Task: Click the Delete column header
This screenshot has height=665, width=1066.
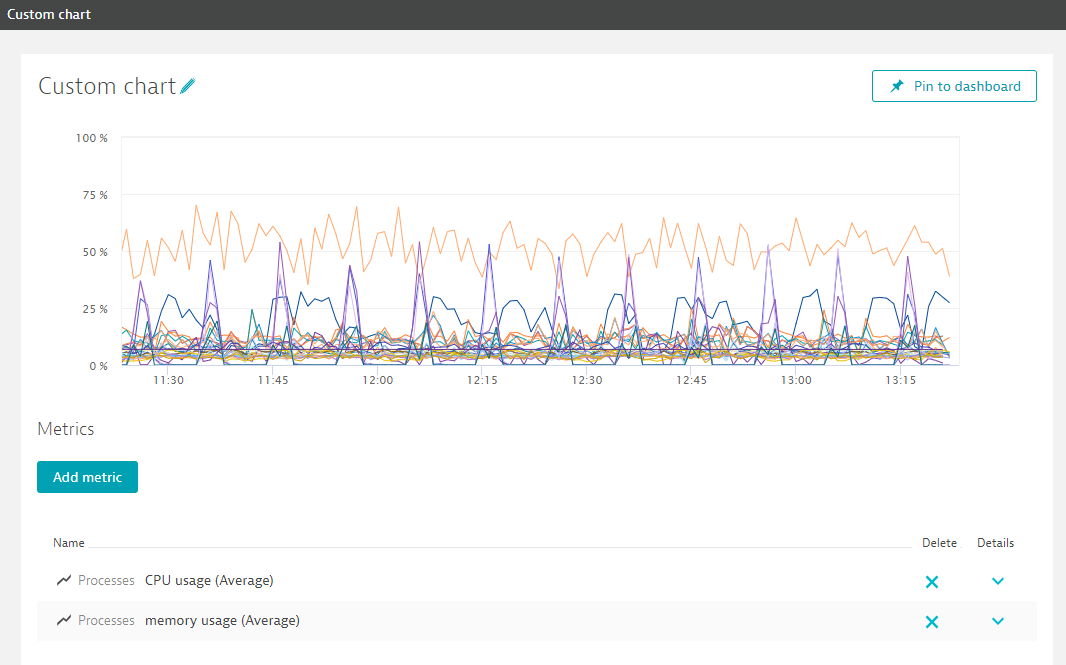Action: pyautogui.click(x=939, y=543)
